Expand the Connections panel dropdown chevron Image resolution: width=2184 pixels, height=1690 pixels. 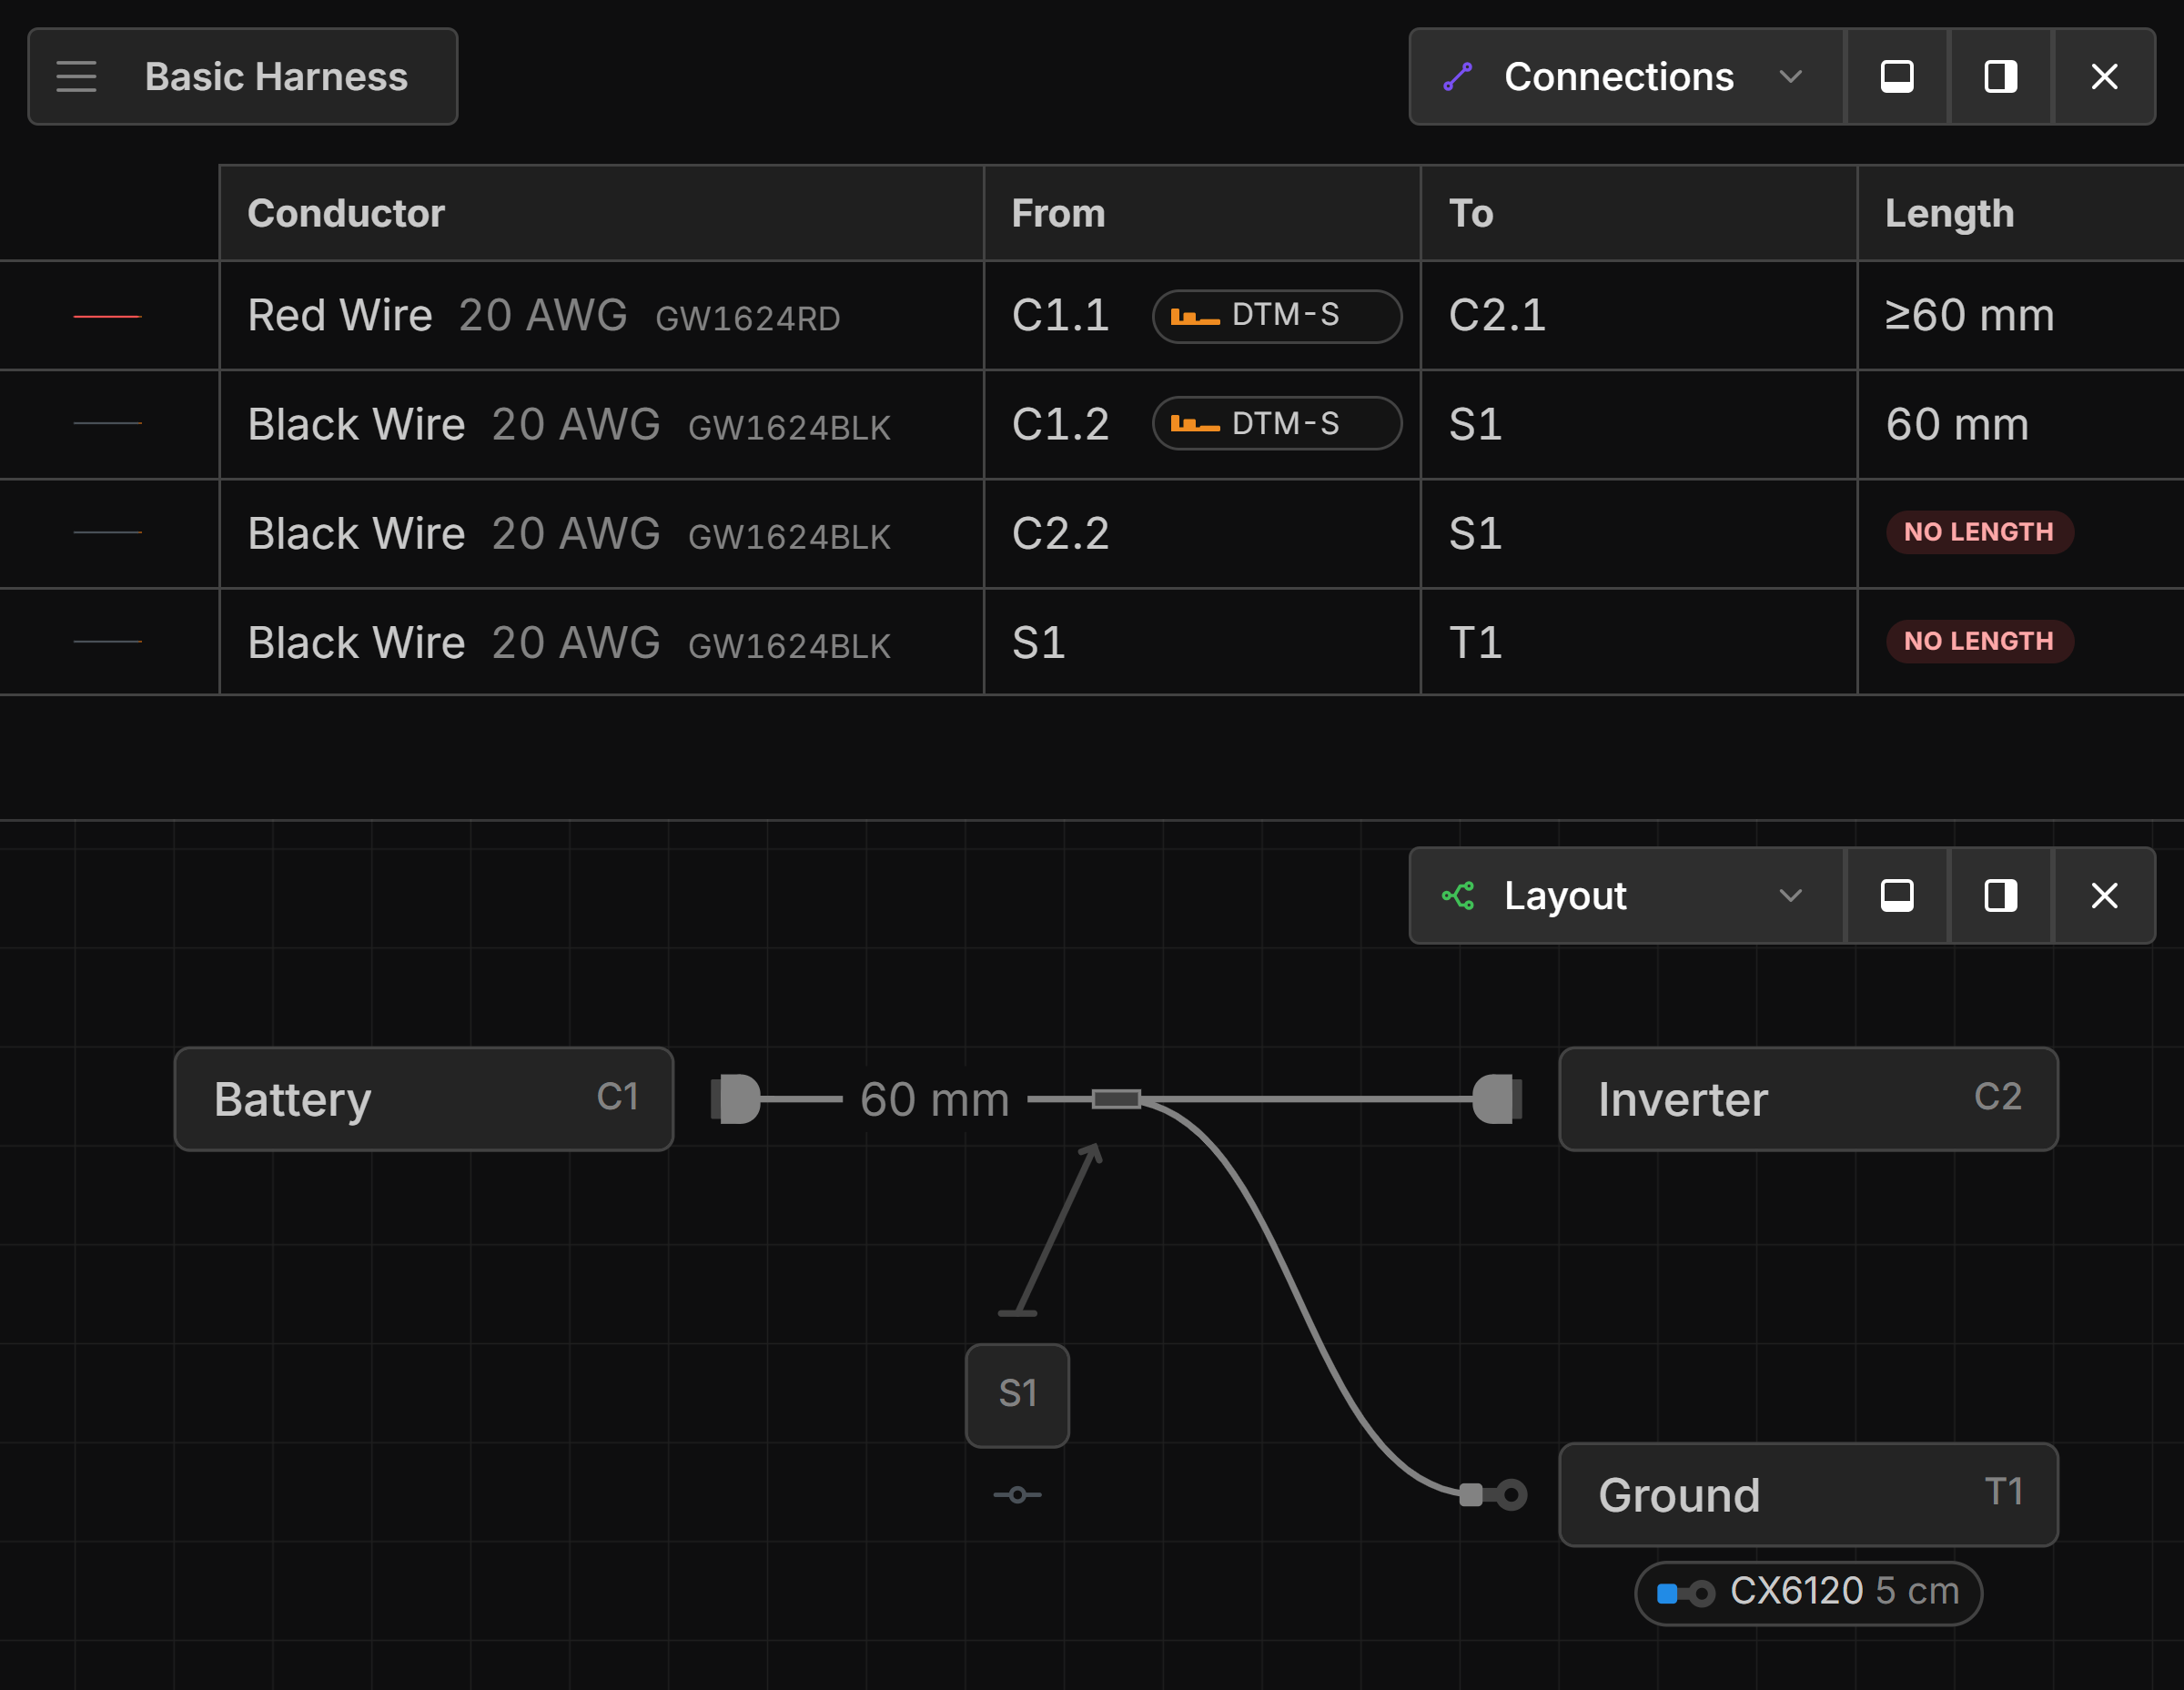[1790, 77]
